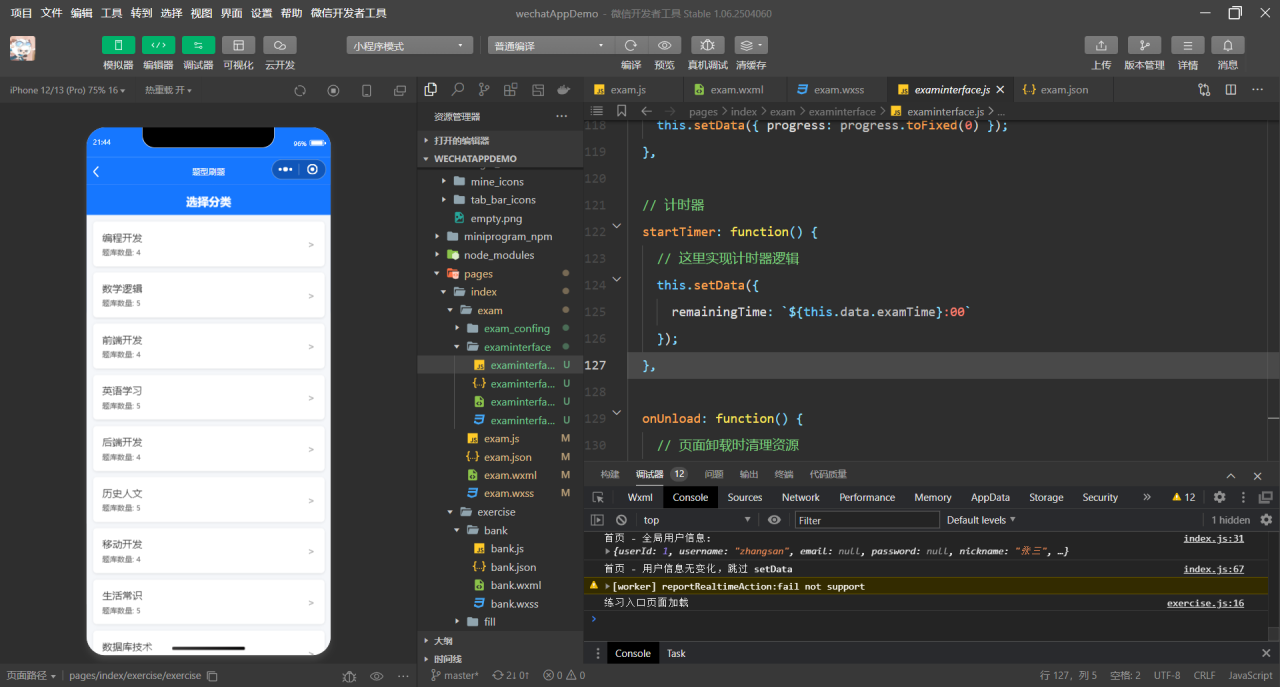This screenshot has height=687, width=1280.
Task: Open the extensions blocks icon
Action: pyautogui.click(x=511, y=89)
